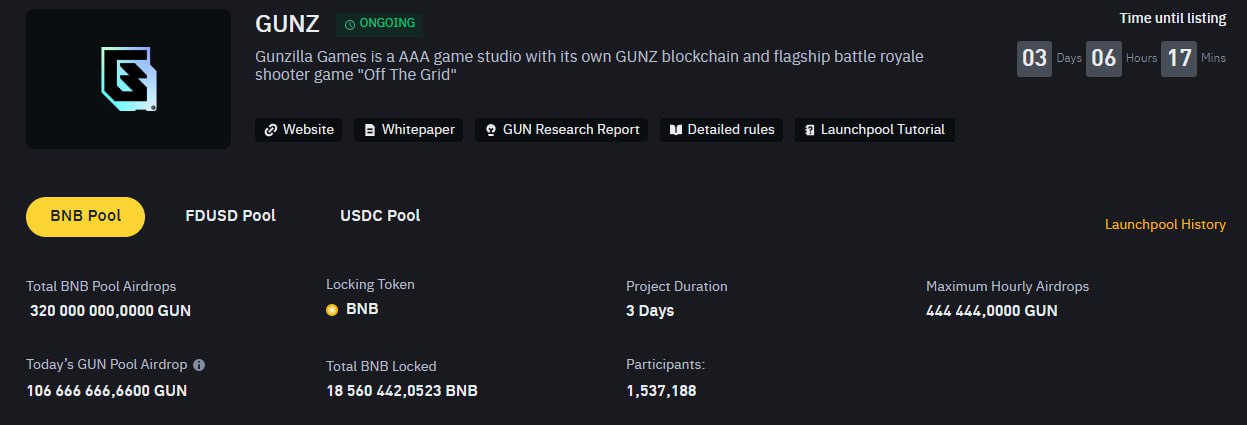This screenshot has height=425, width=1247.
Task: Open Launchpool History
Action: 1165,225
